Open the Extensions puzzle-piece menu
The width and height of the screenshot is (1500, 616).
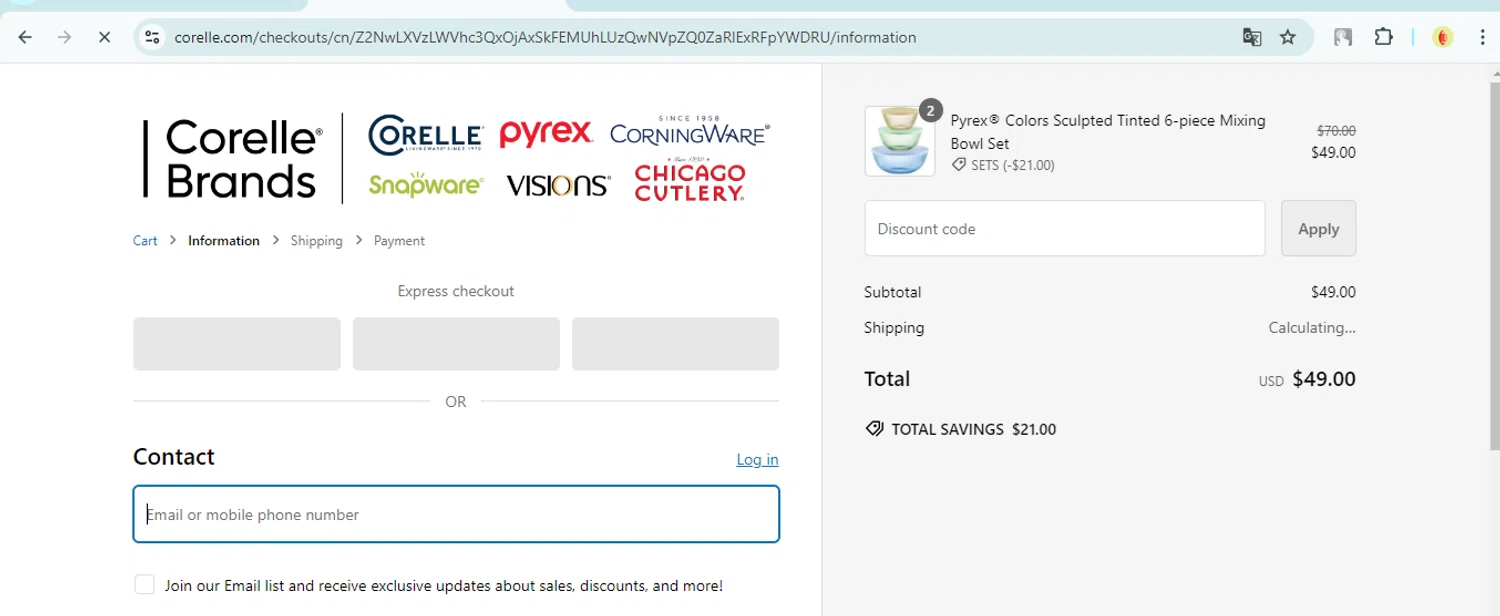pos(1383,37)
